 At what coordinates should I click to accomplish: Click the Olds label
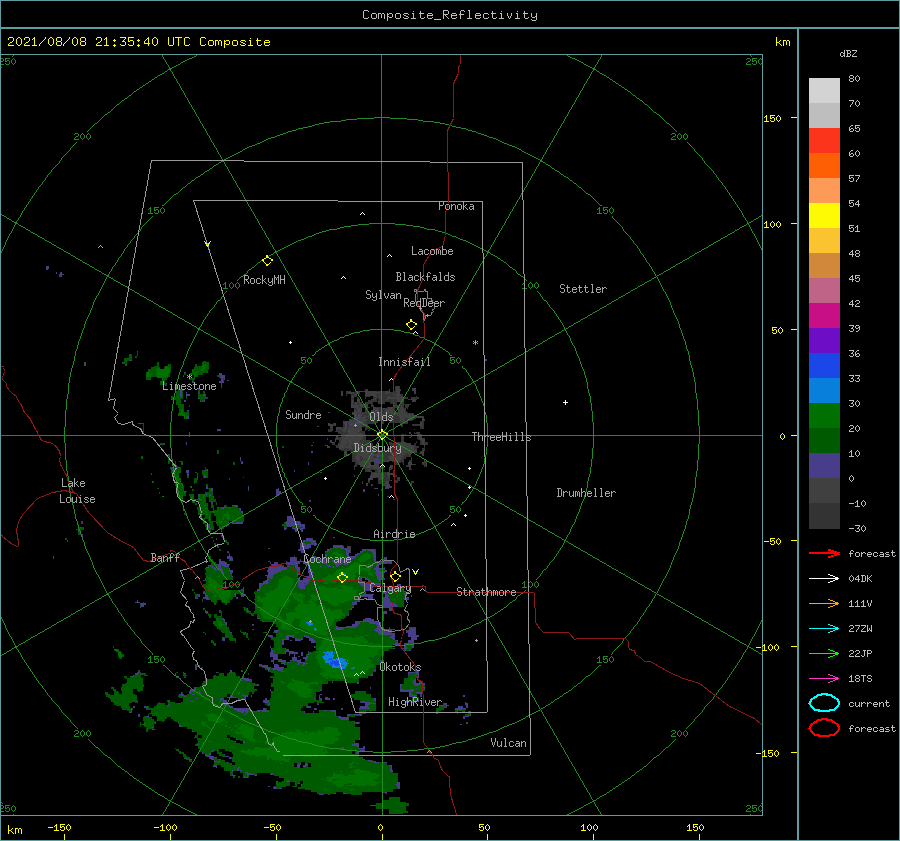click(x=381, y=417)
